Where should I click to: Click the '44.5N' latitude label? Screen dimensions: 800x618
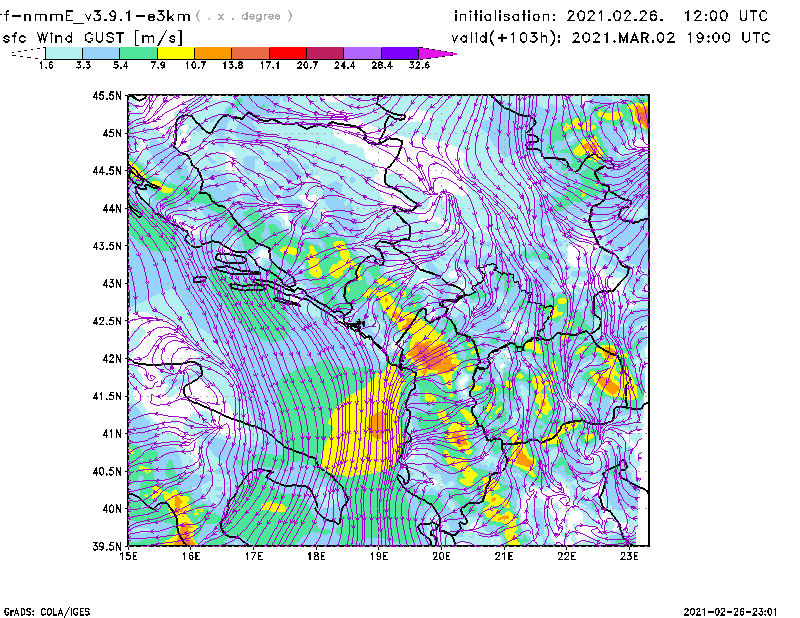(107, 170)
